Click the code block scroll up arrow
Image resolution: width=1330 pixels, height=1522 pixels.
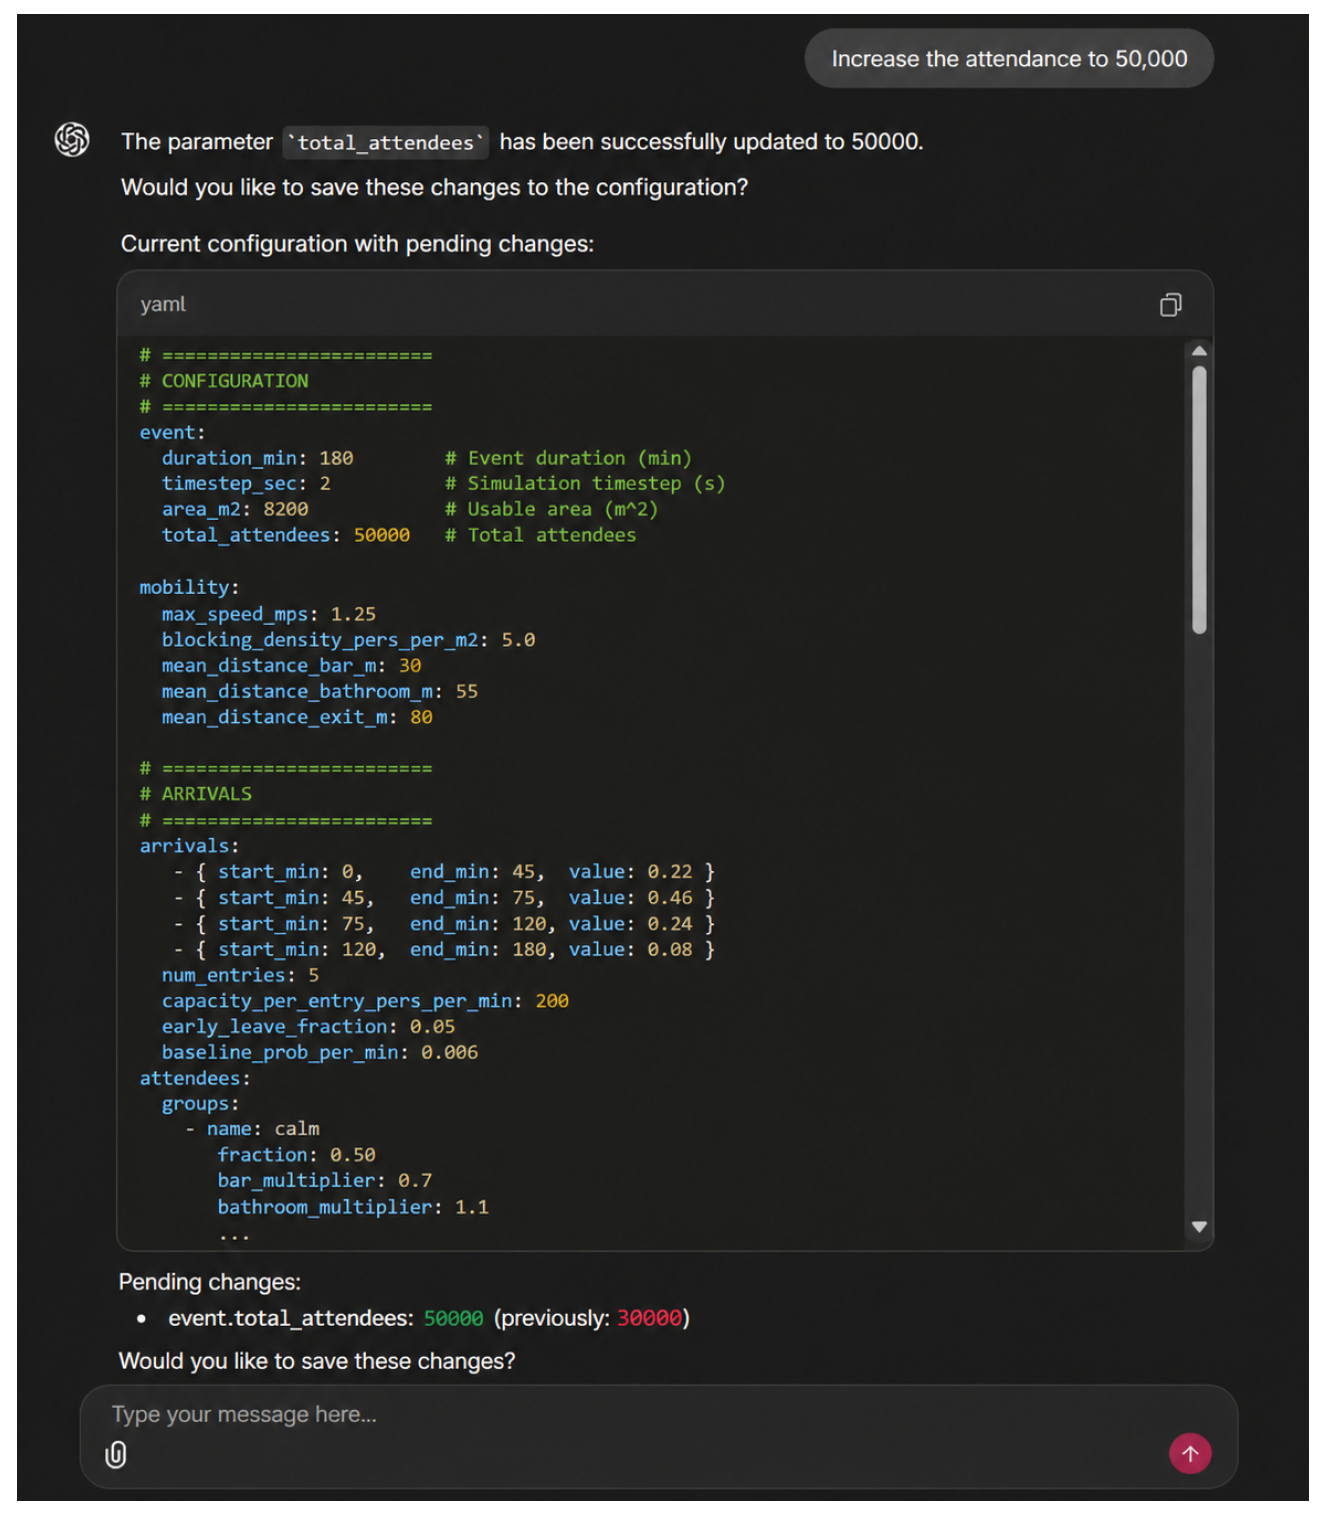click(1199, 351)
